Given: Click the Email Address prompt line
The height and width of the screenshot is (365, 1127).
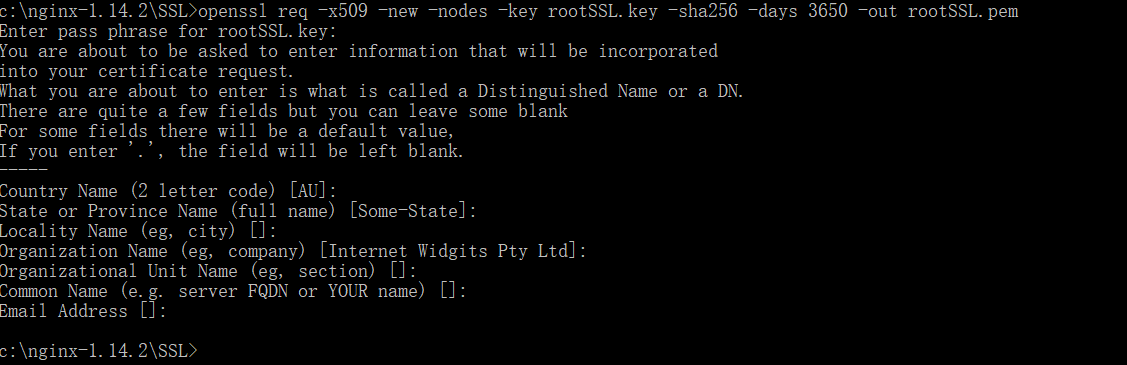Looking at the screenshot, I should 83,311.
